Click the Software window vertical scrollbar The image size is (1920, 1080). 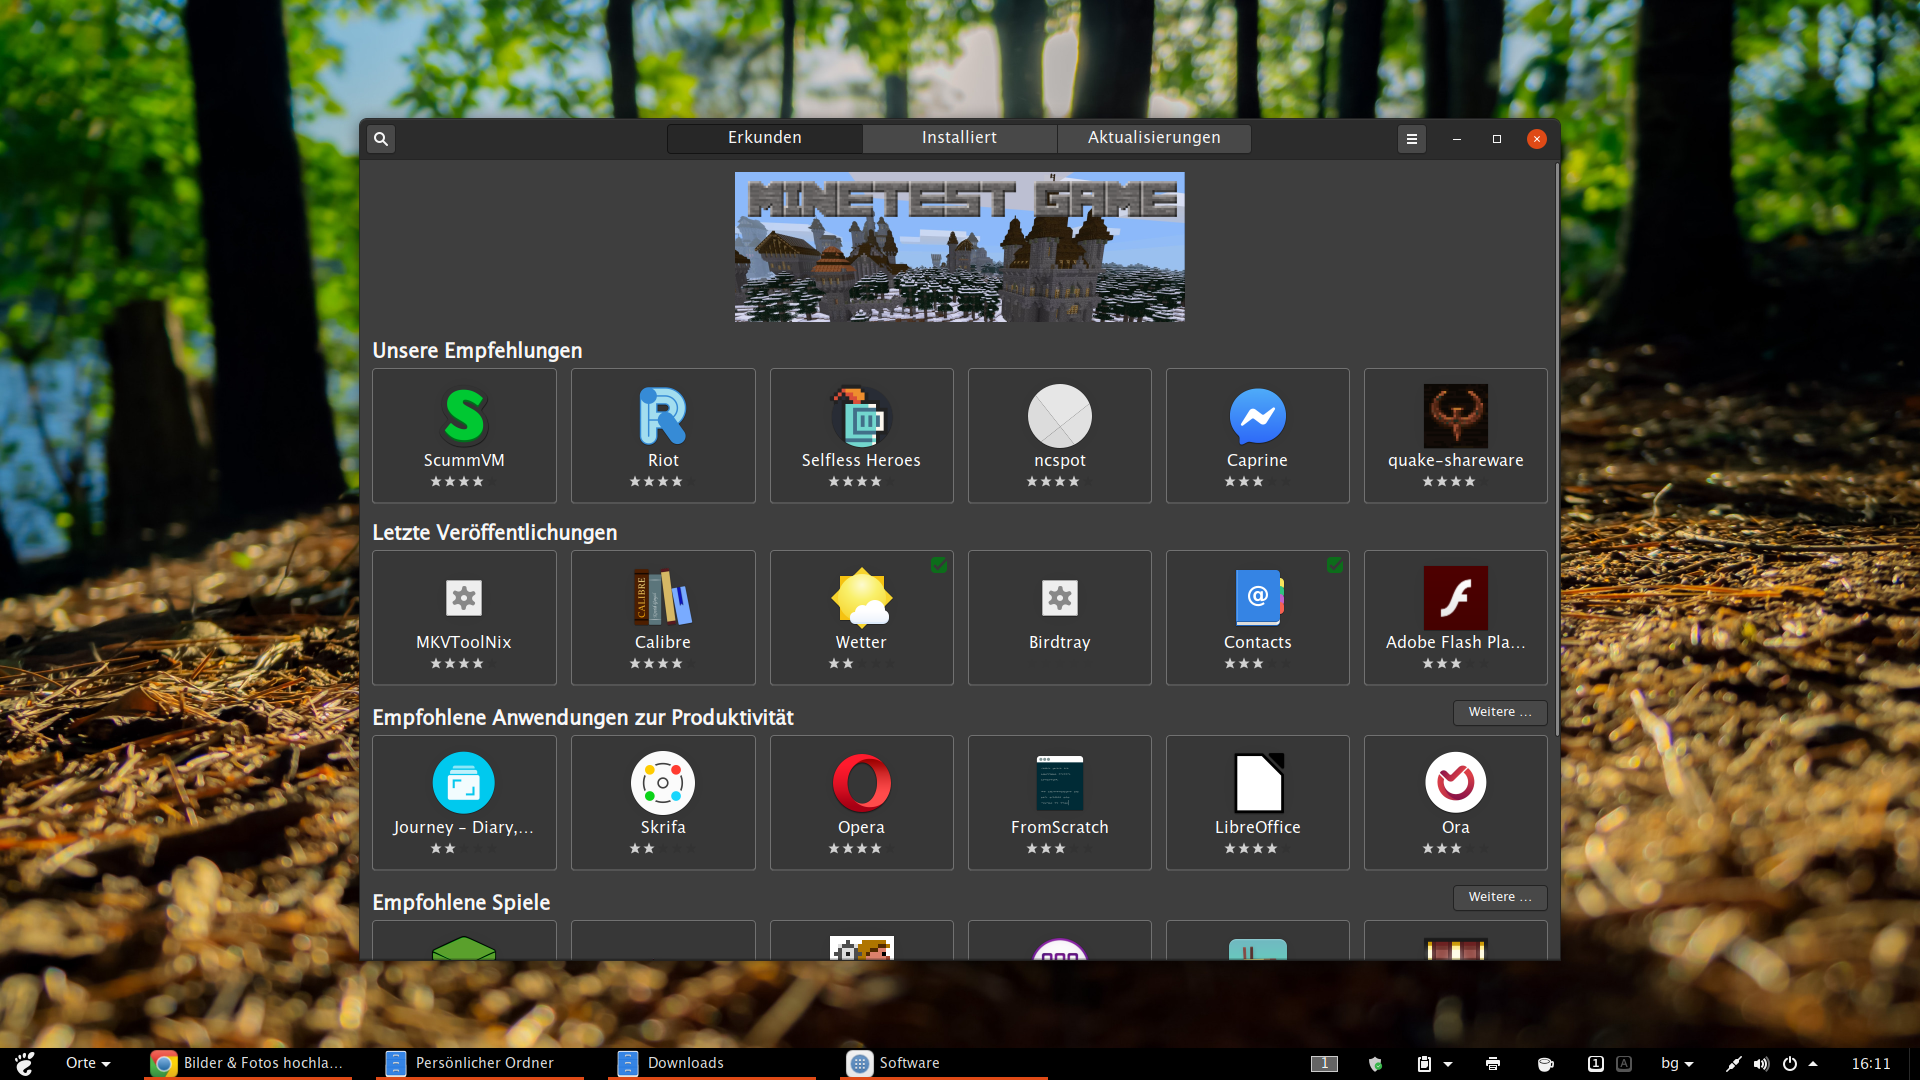(x=1557, y=450)
